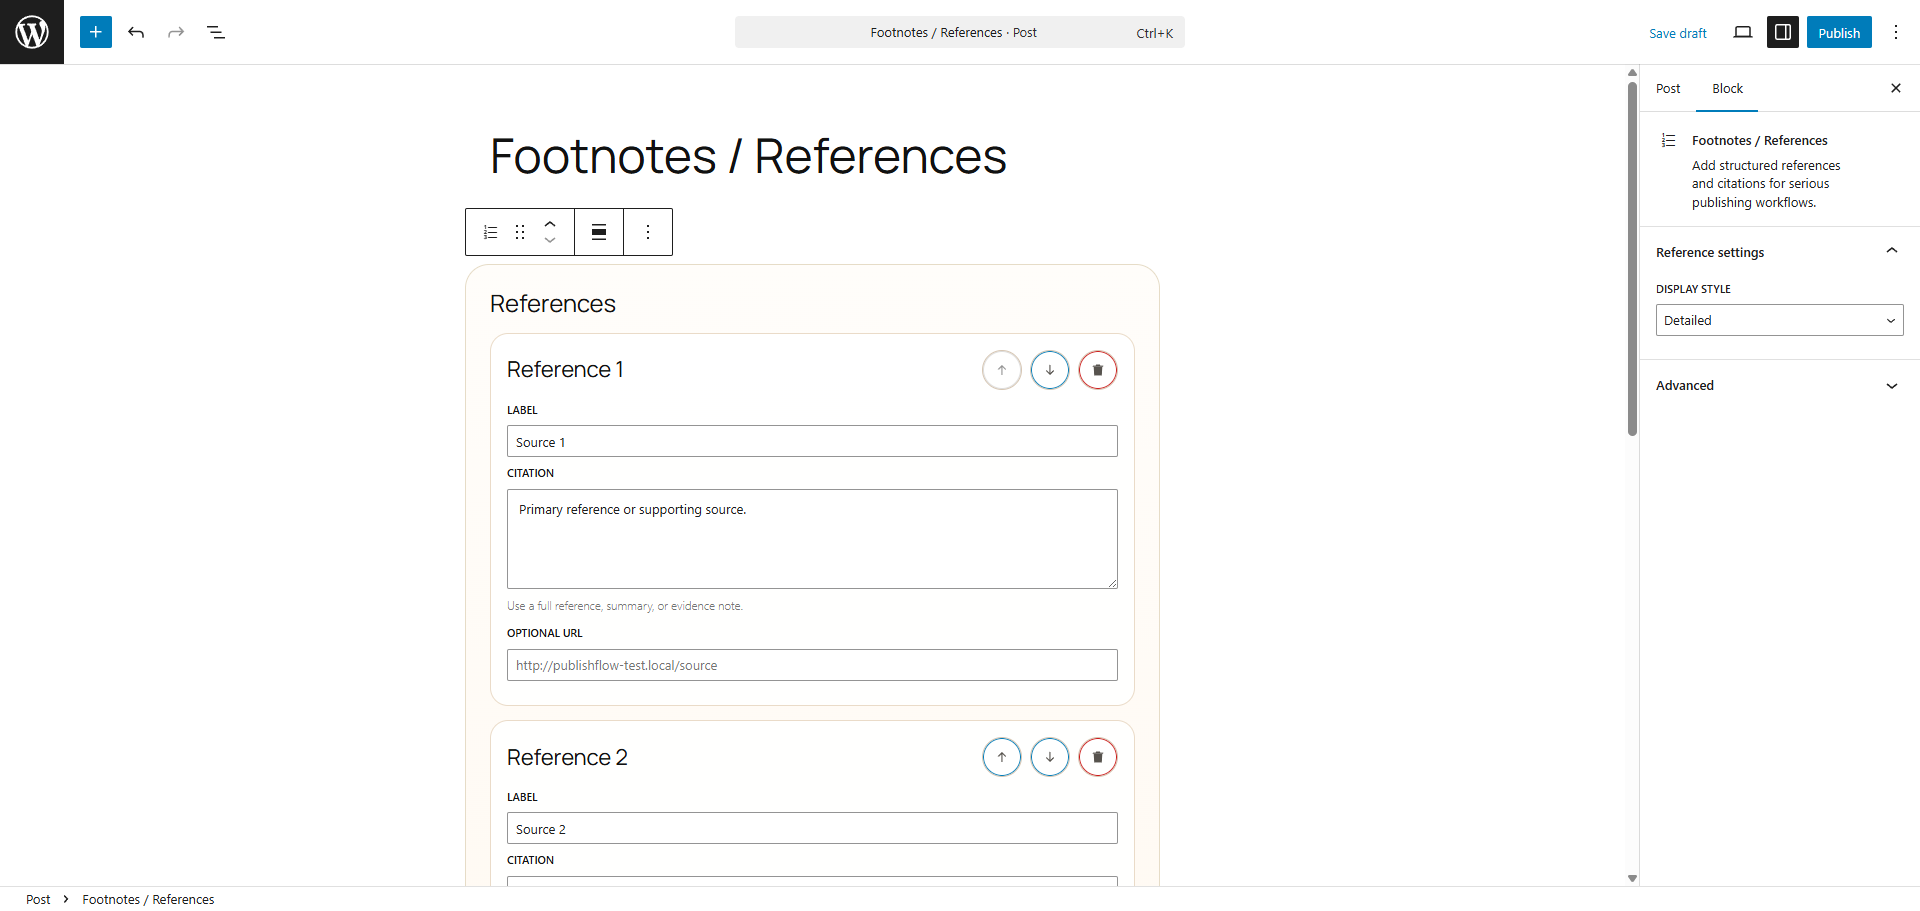This screenshot has height=911, width=1920.
Task: Click the preview View icon
Action: click(x=1743, y=32)
